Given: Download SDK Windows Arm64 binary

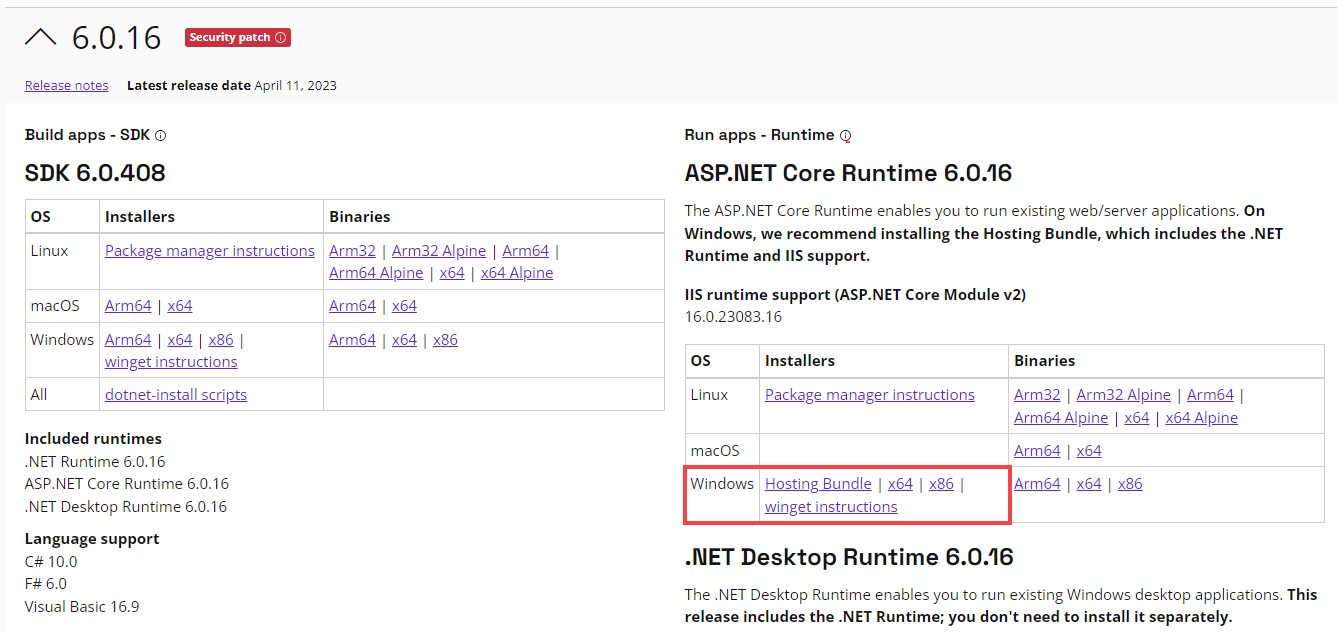Looking at the screenshot, I should tap(352, 340).
